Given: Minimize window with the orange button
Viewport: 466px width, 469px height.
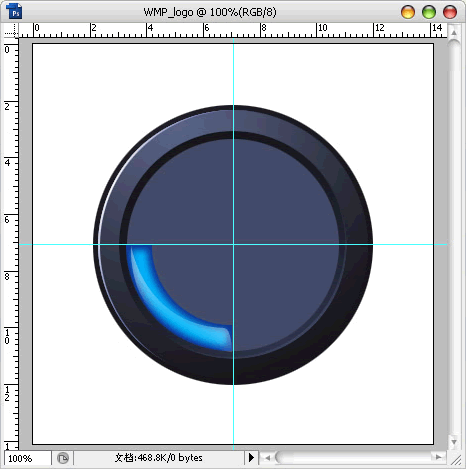Looking at the screenshot, I should click(408, 12).
